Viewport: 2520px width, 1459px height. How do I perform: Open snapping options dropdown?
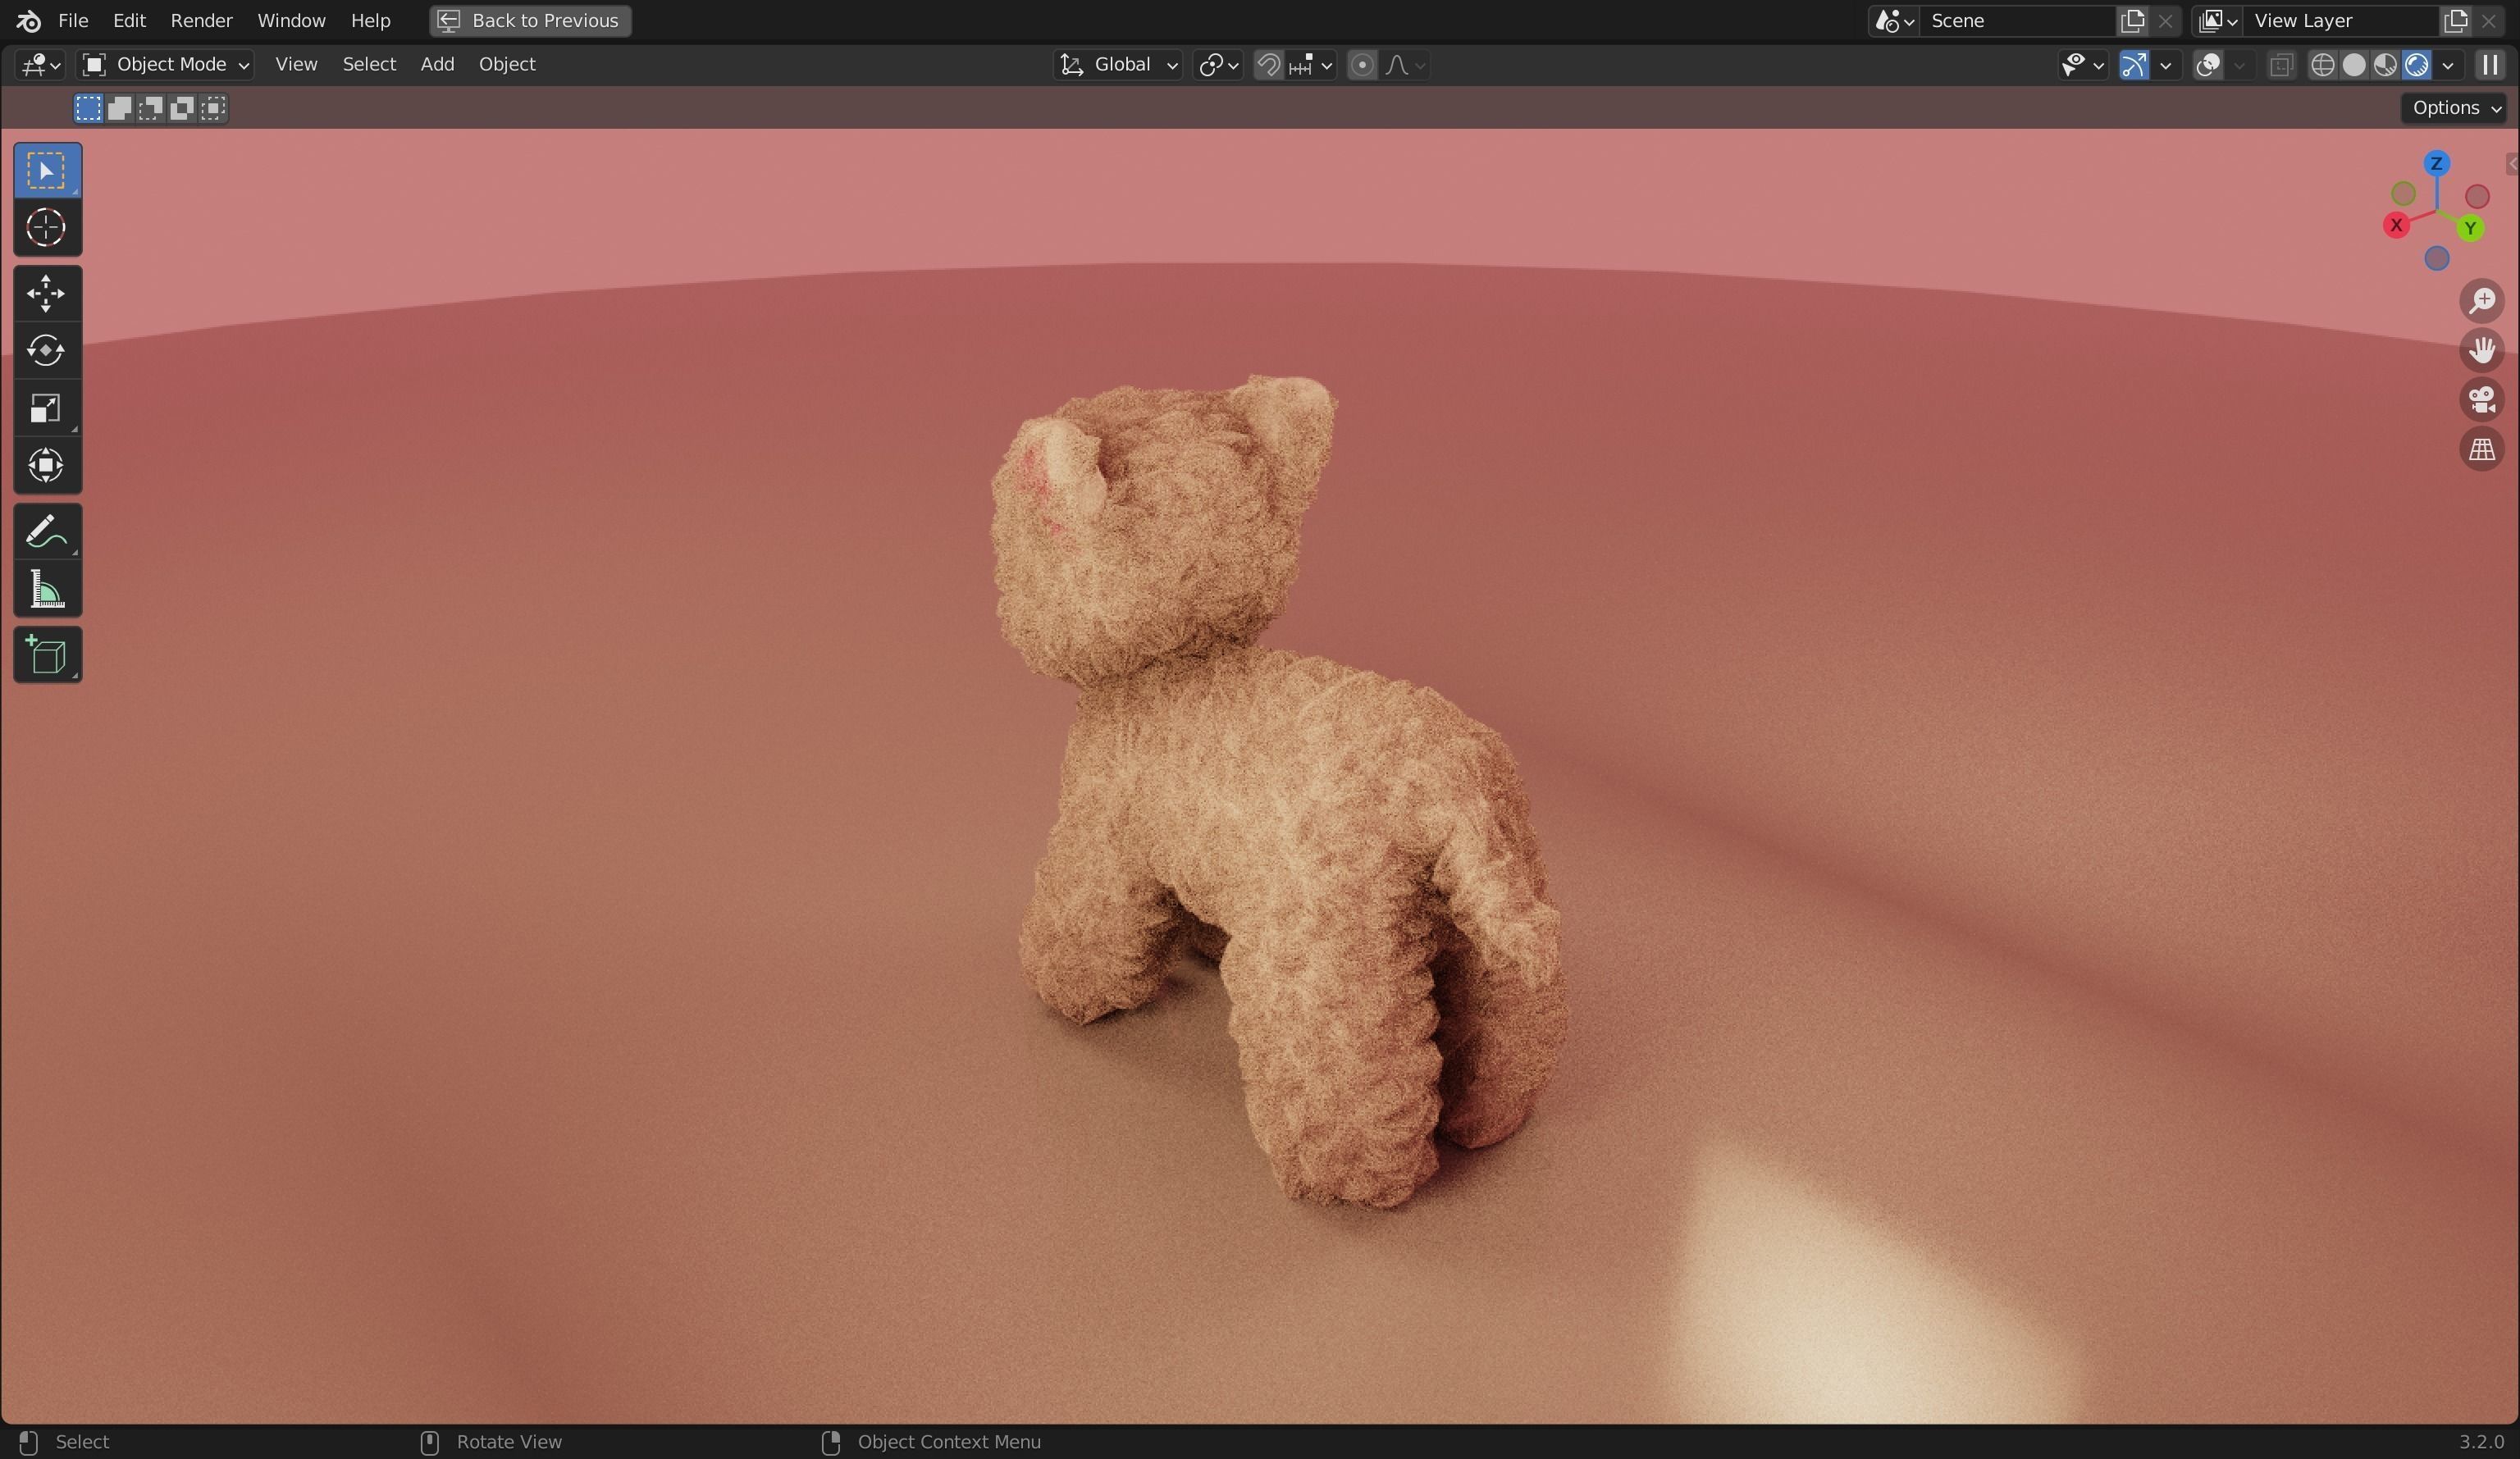tap(1311, 65)
